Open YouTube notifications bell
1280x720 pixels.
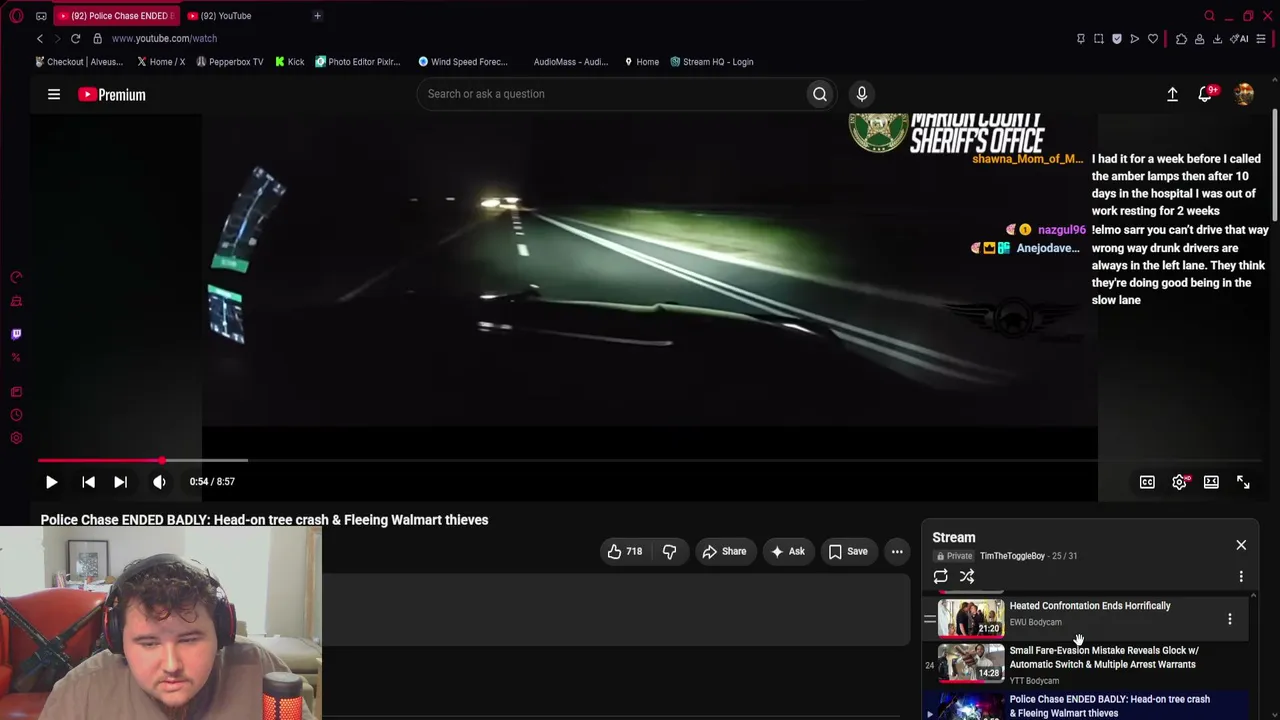point(1206,94)
